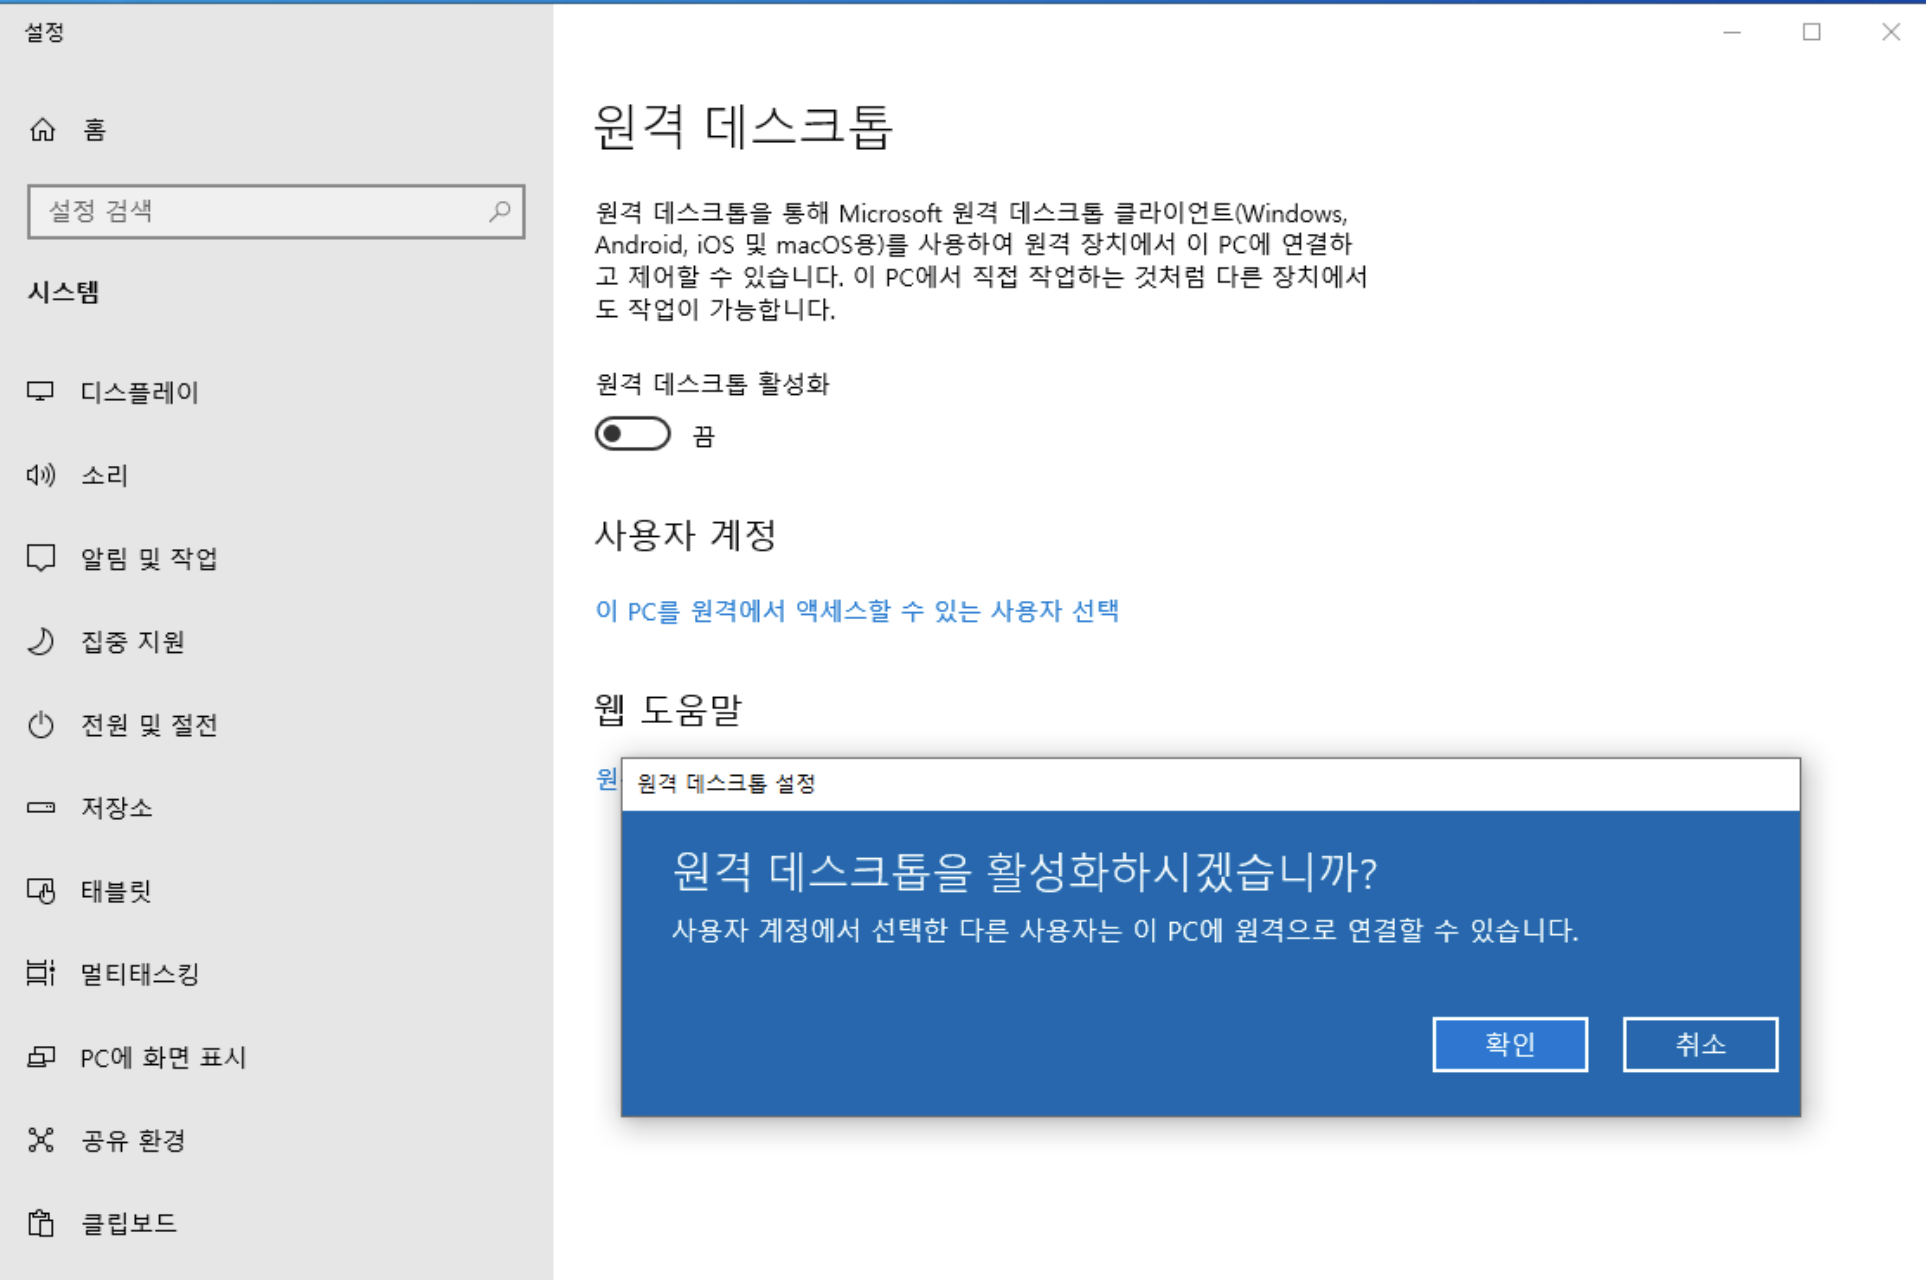Click the Focus assist moon icon
The height and width of the screenshot is (1280, 1926).
point(41,641)
